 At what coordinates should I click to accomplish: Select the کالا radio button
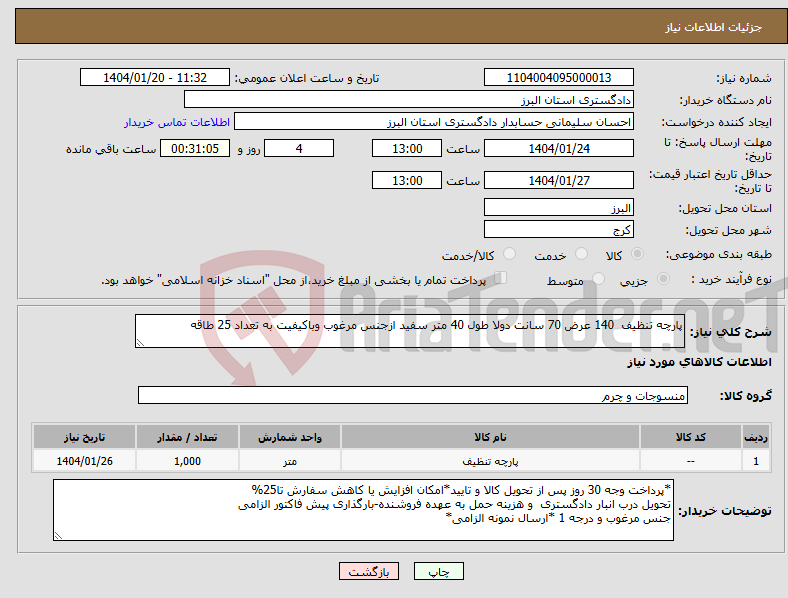tap(637, 254)
